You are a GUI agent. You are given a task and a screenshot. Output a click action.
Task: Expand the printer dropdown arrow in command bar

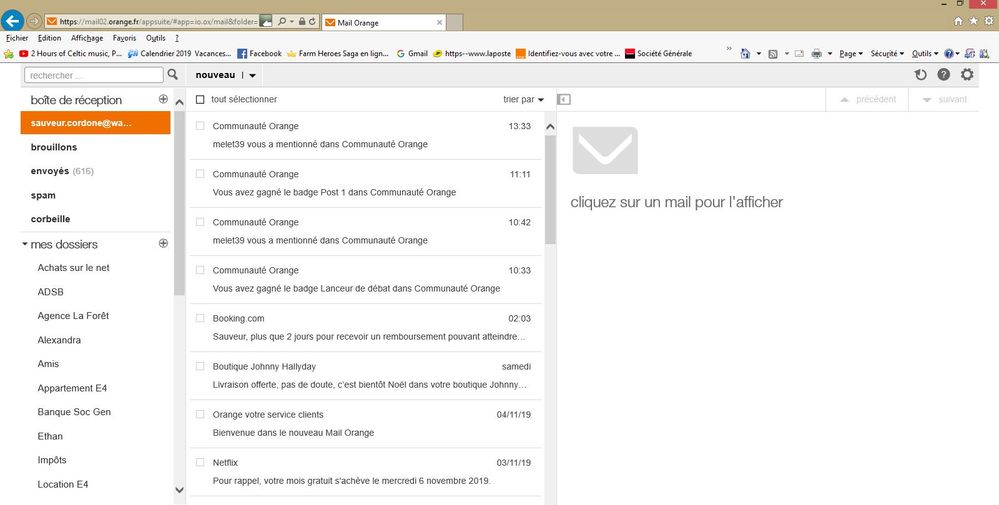point(830,53)
